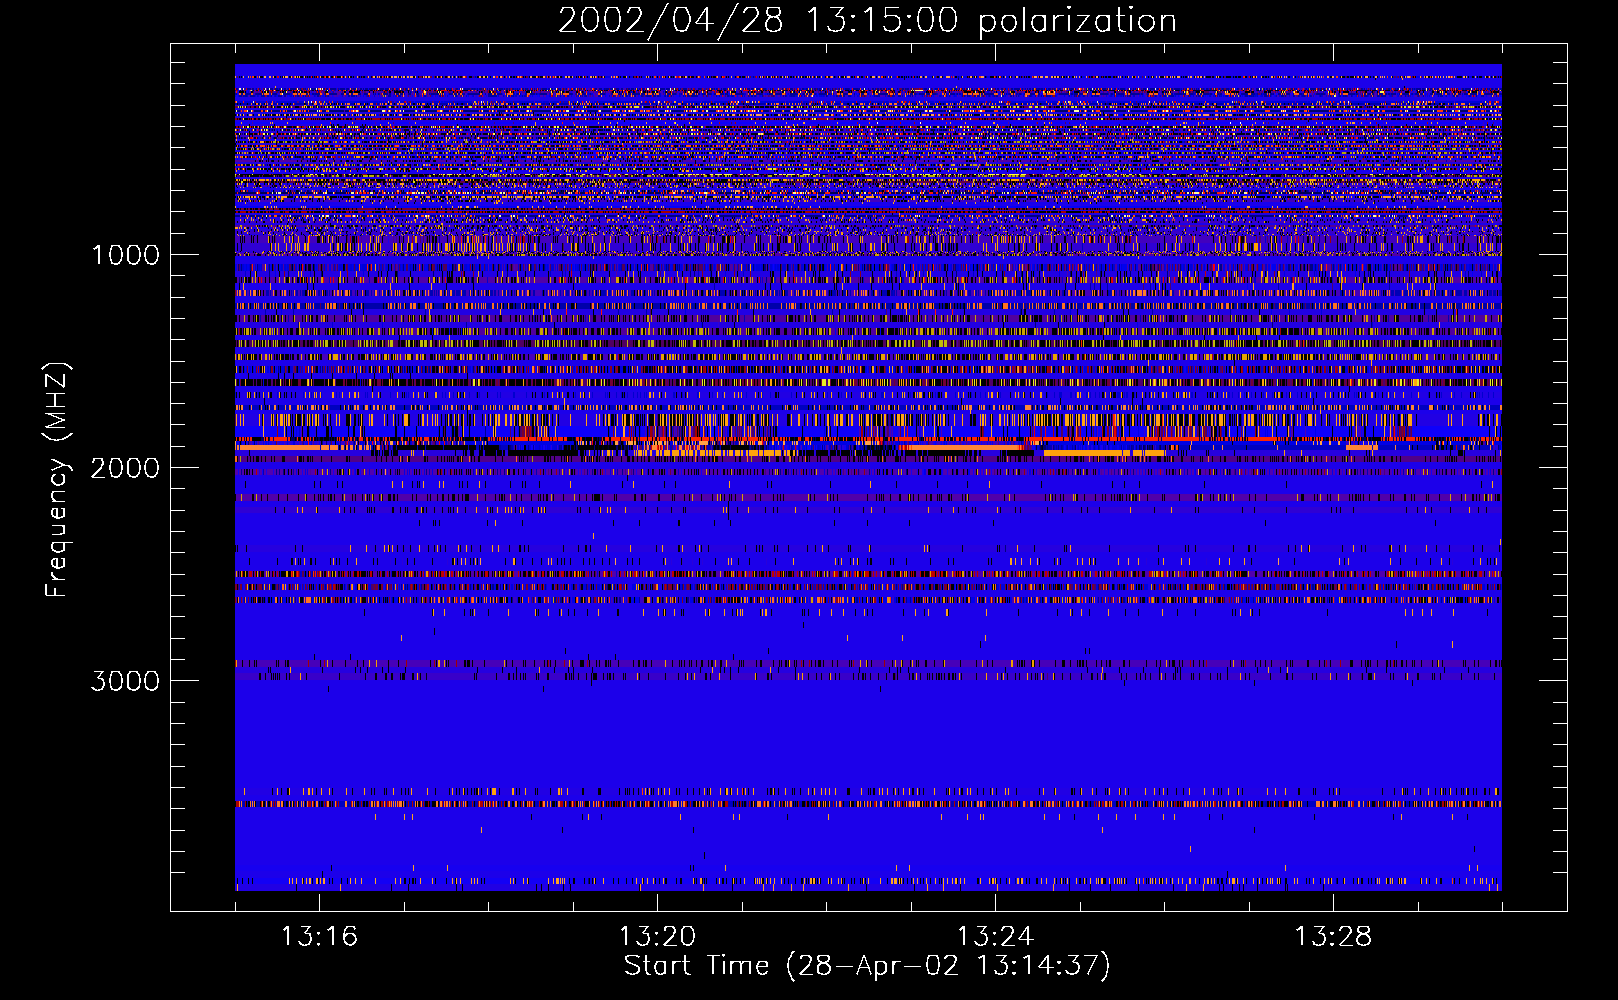
Task: Click the 'Frequency (MHZ)' axis title
Action: point(57,480)
